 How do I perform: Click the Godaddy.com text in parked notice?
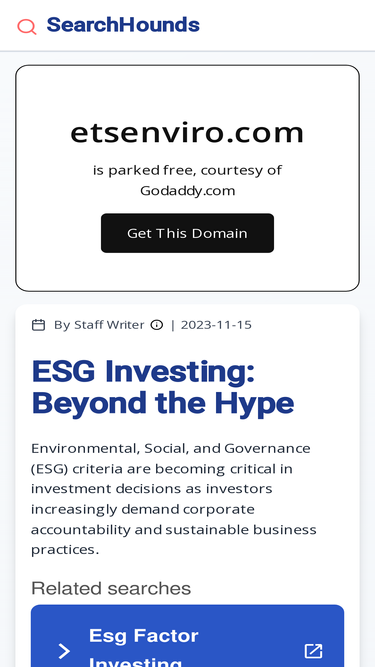[188, 191]
